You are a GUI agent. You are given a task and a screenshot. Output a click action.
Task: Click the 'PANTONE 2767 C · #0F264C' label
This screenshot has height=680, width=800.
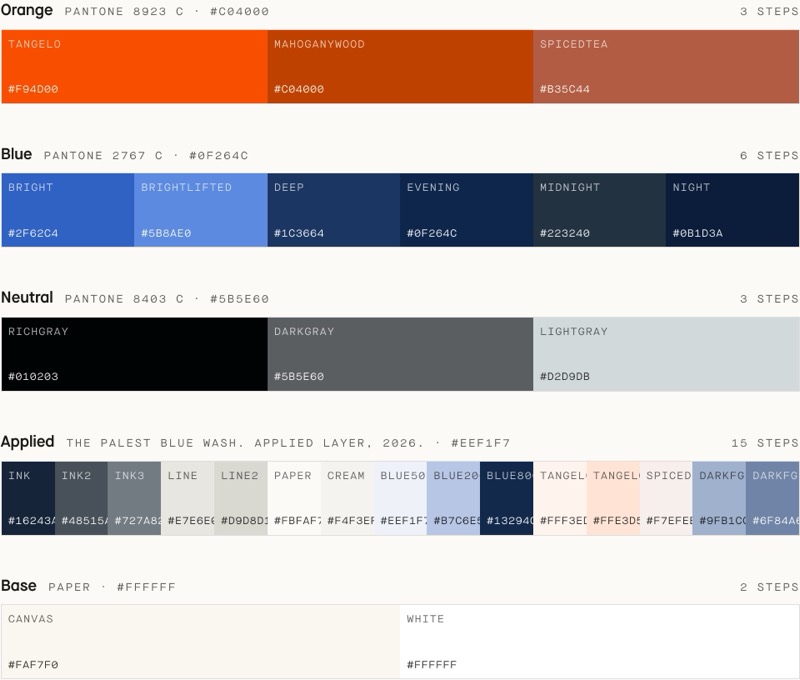coord(146,156)
